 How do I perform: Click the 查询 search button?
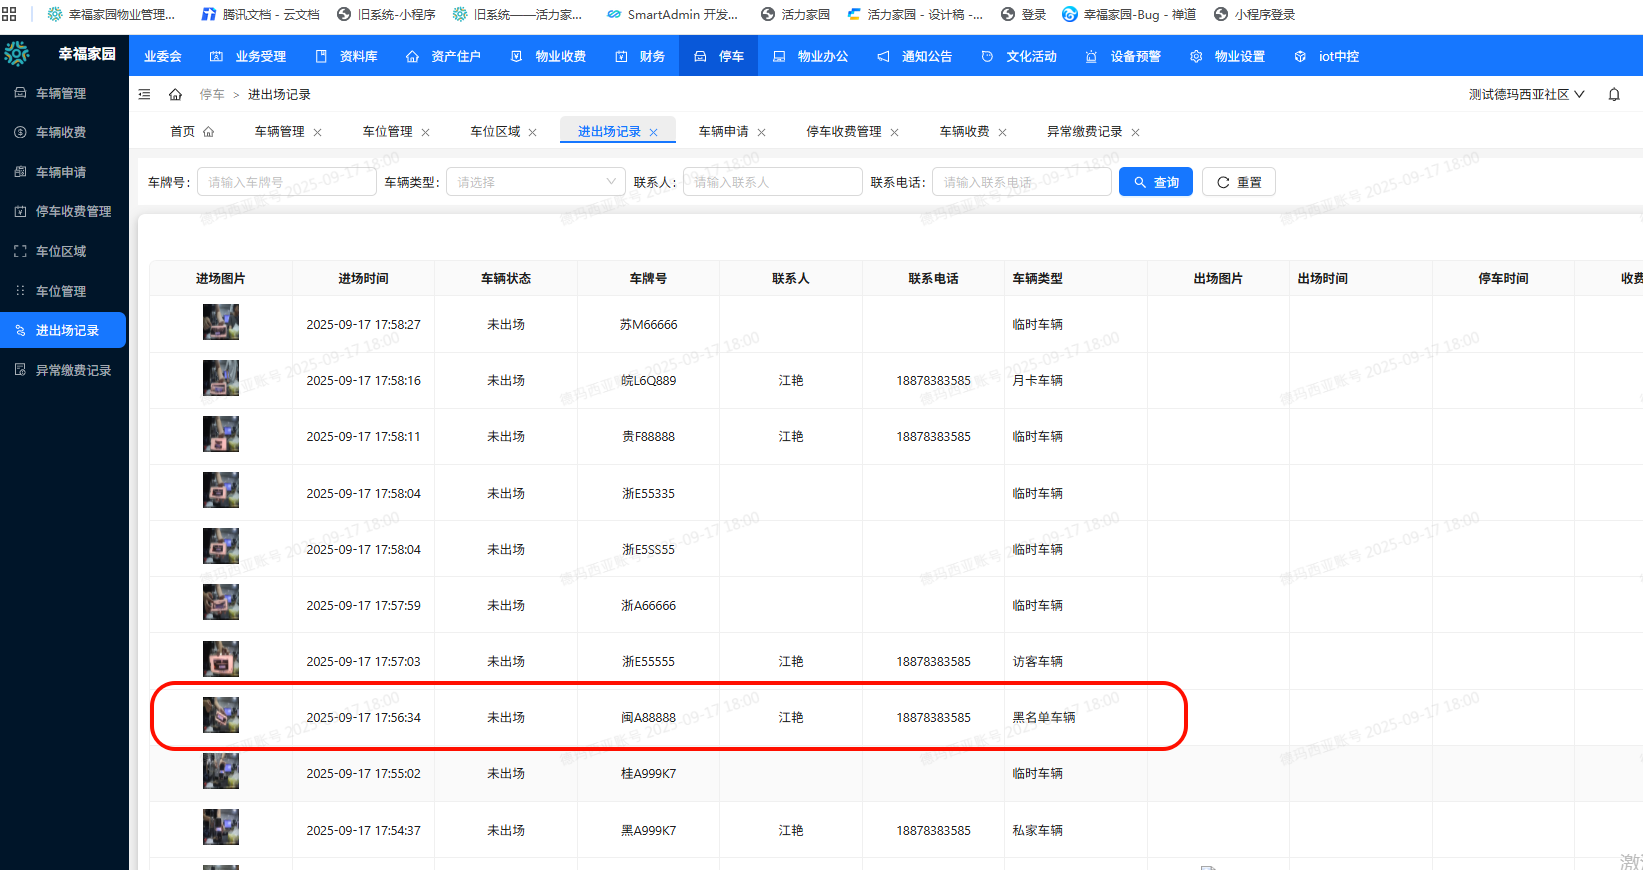[1155, 182]
